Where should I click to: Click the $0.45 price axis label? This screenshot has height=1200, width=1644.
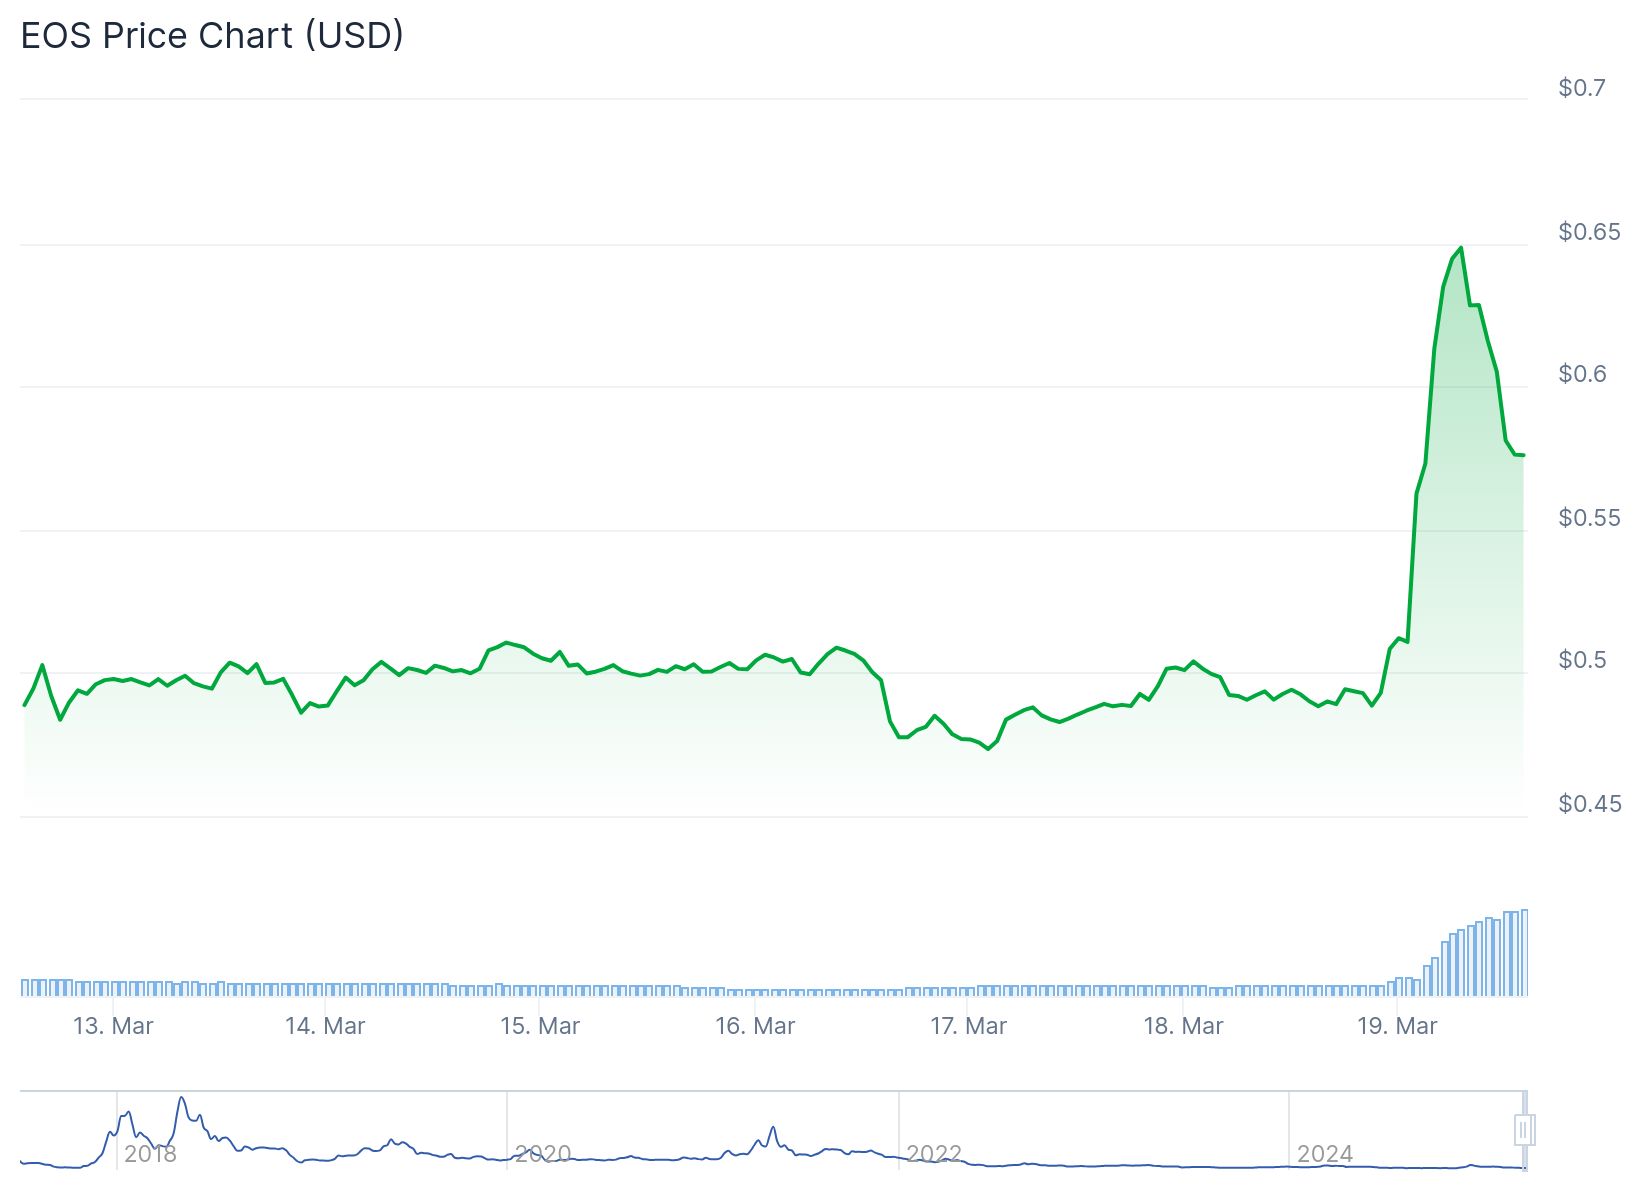coord(1589,804)
